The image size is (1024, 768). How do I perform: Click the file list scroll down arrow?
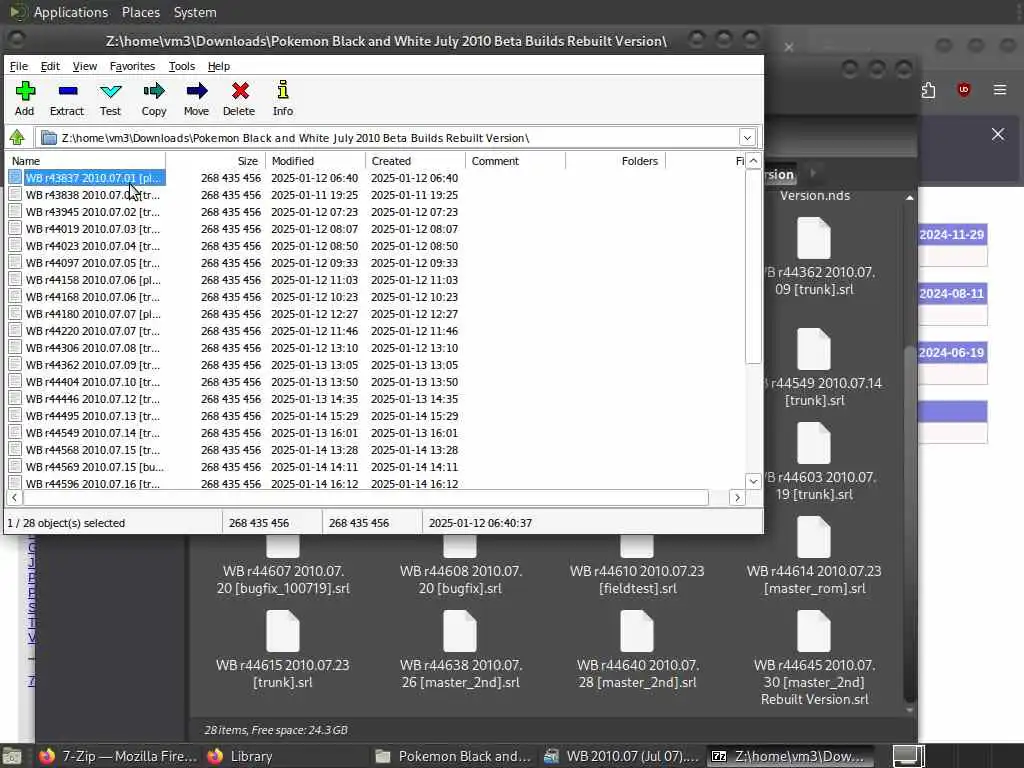753,481
